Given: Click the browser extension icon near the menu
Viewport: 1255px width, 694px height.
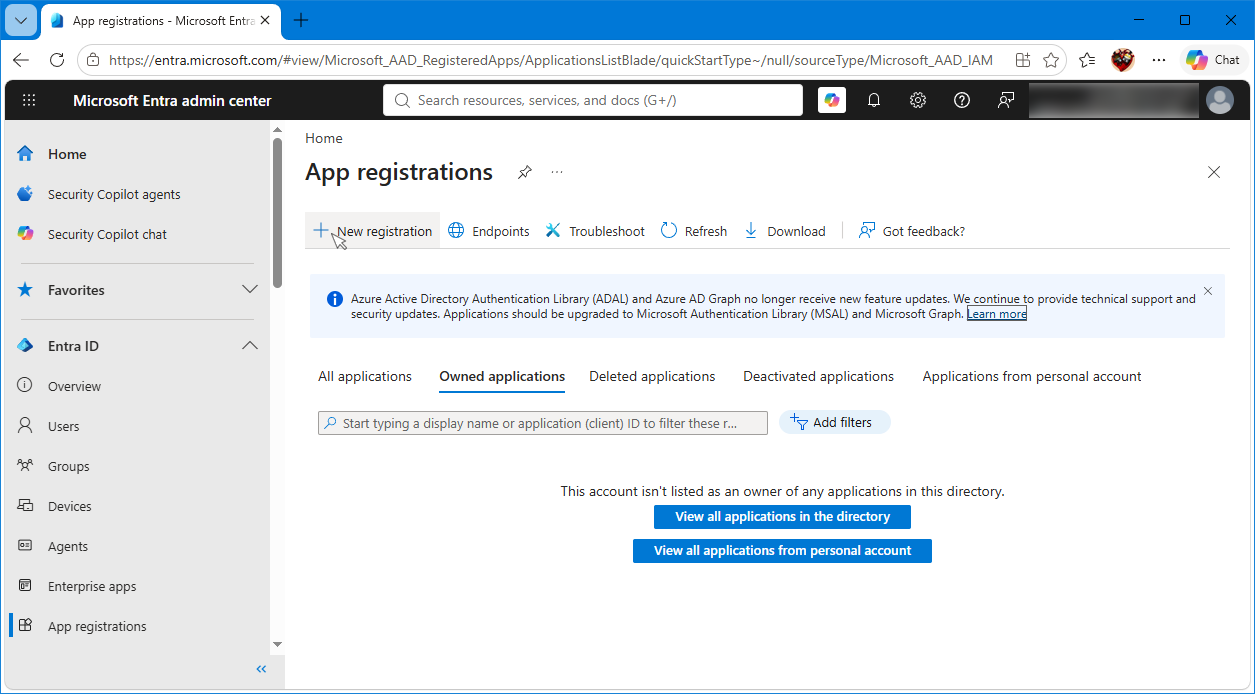Looking at the screenshot, I should (x=1123, y=60).
